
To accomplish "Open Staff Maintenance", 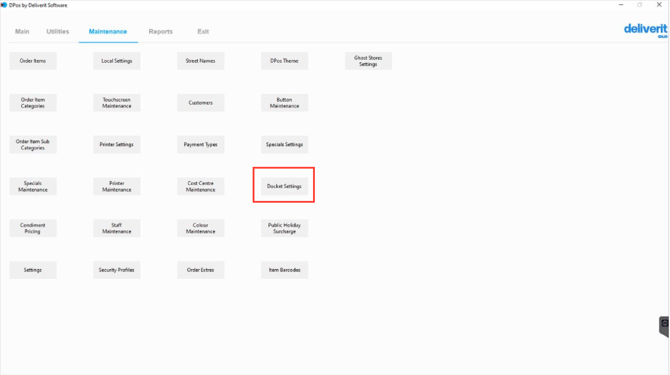I will tap(117, 228).
